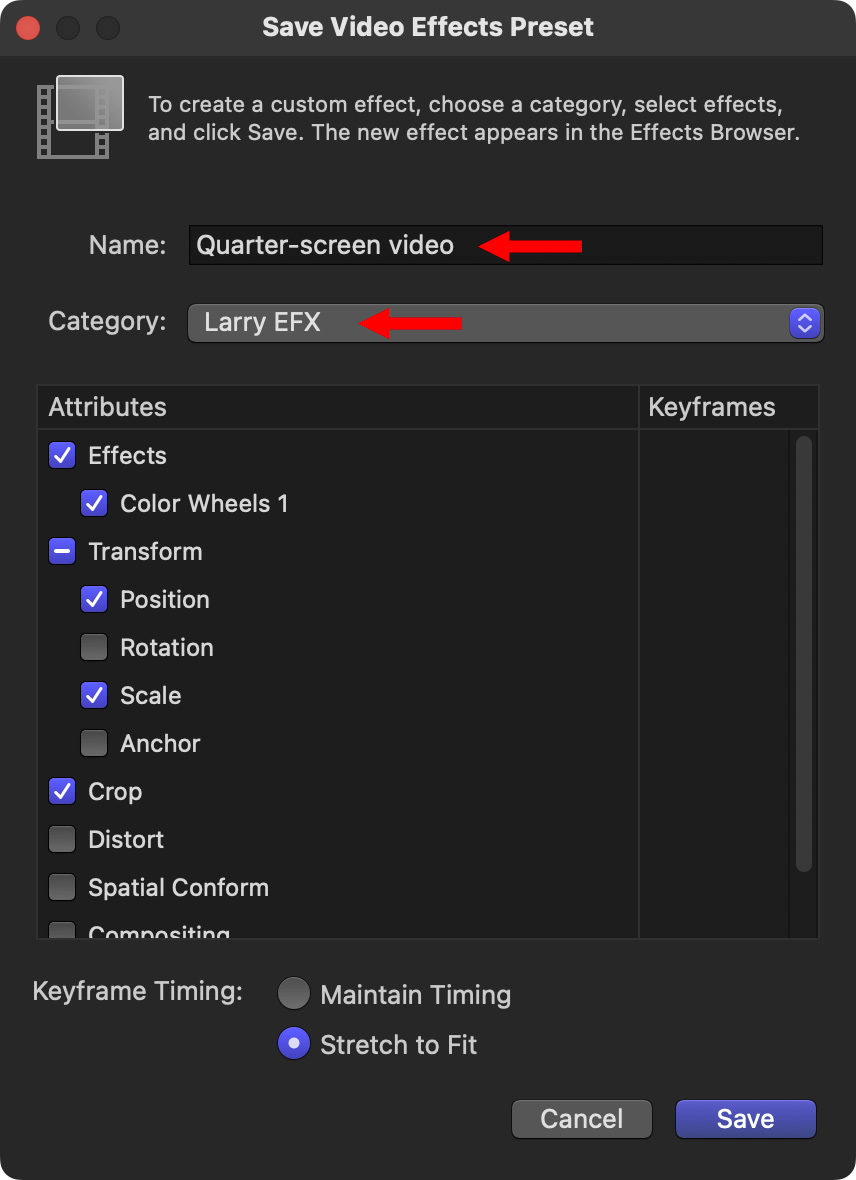This screenshot has width=856, height=1180.
Task: Toggle the Transform mixed-state checkbox
Action: [62, 552]
